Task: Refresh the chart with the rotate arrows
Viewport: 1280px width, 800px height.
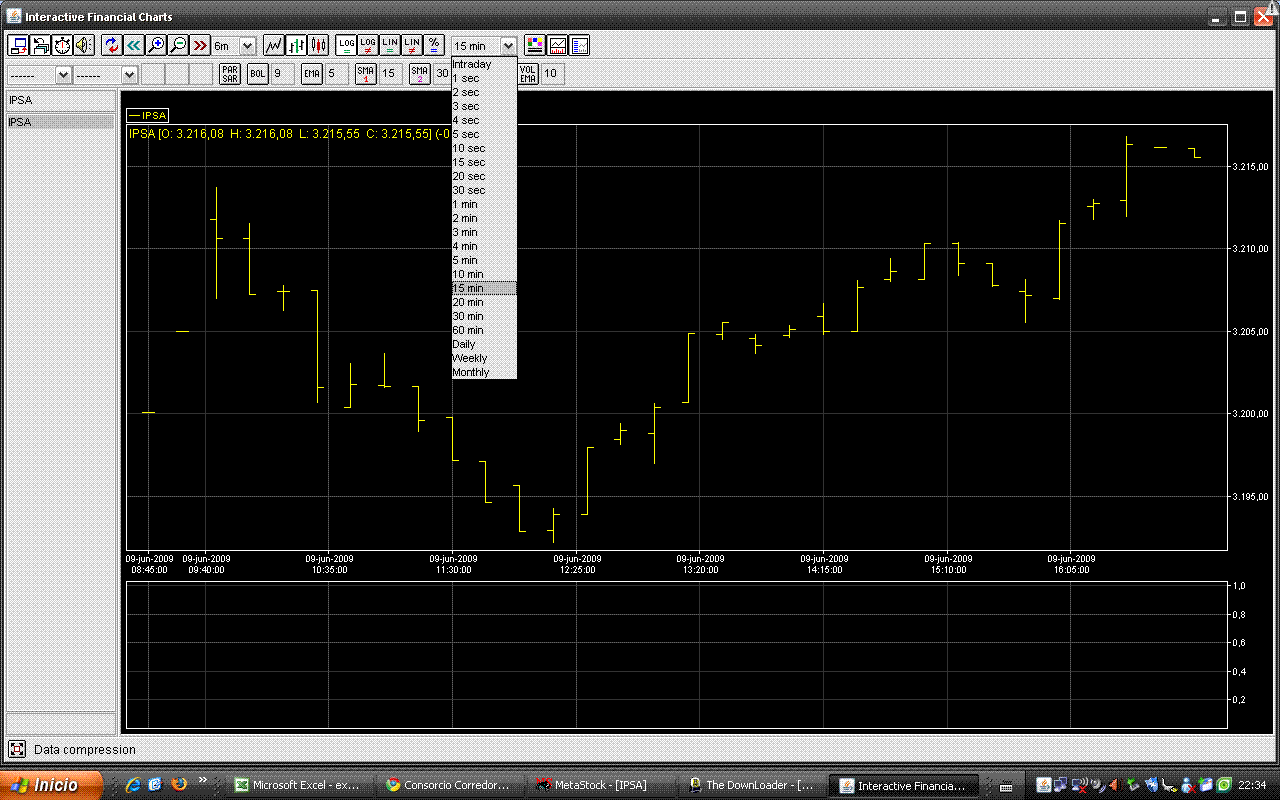Action: pyautogui.click(x=112, y=45)
